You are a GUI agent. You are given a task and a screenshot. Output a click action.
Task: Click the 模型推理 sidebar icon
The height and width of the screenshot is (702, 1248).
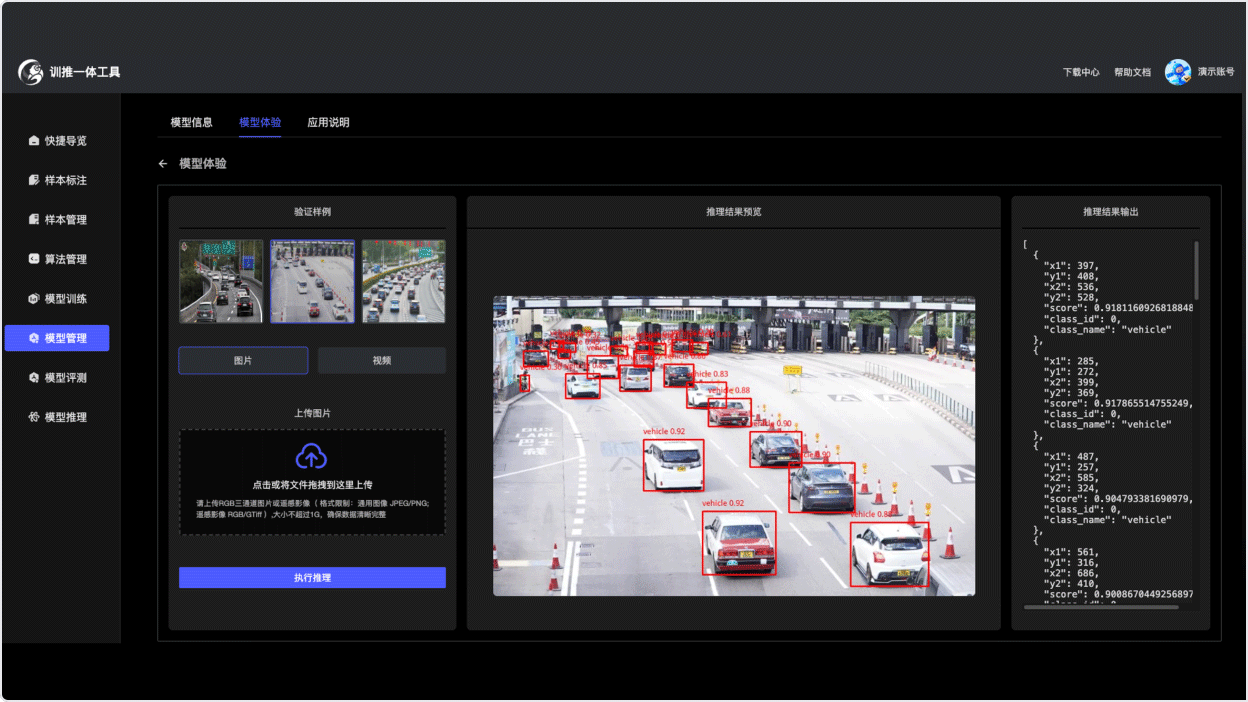(34, 417)
